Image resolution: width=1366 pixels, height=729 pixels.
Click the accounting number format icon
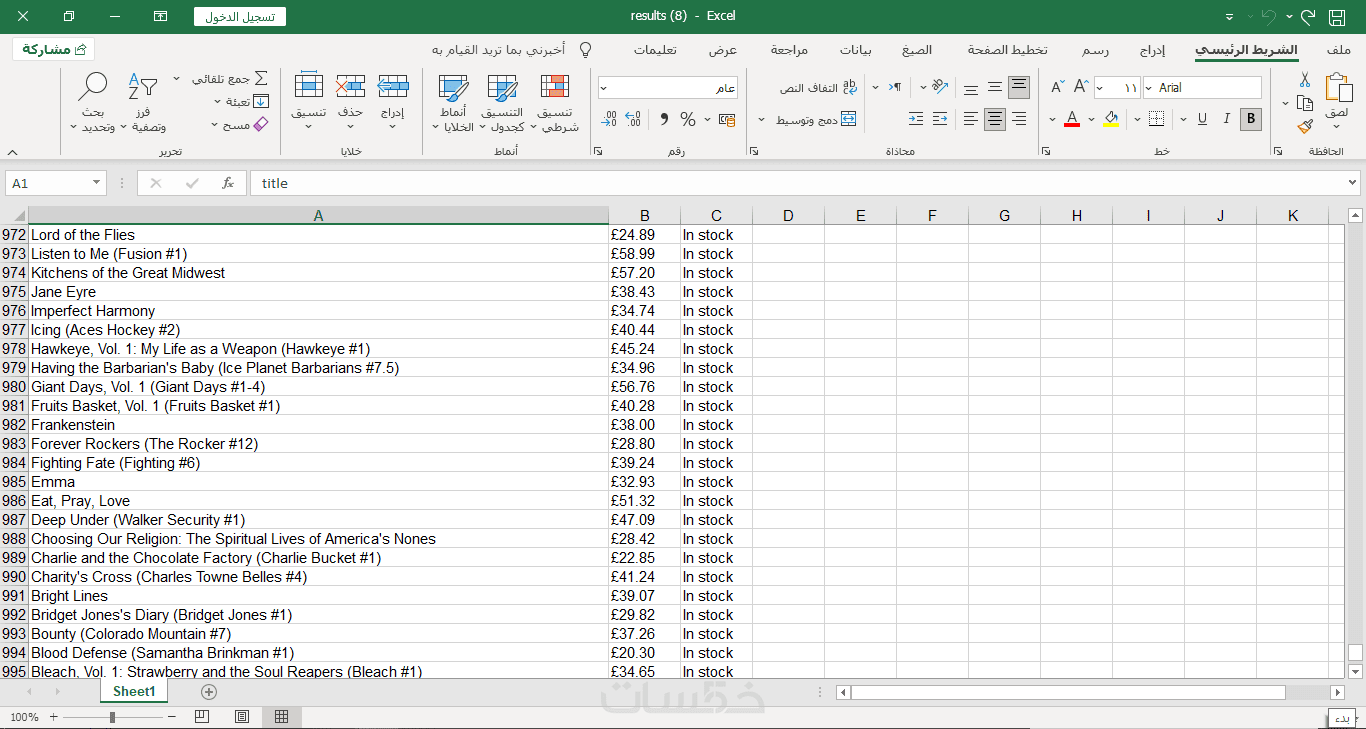tap(727, 119)
